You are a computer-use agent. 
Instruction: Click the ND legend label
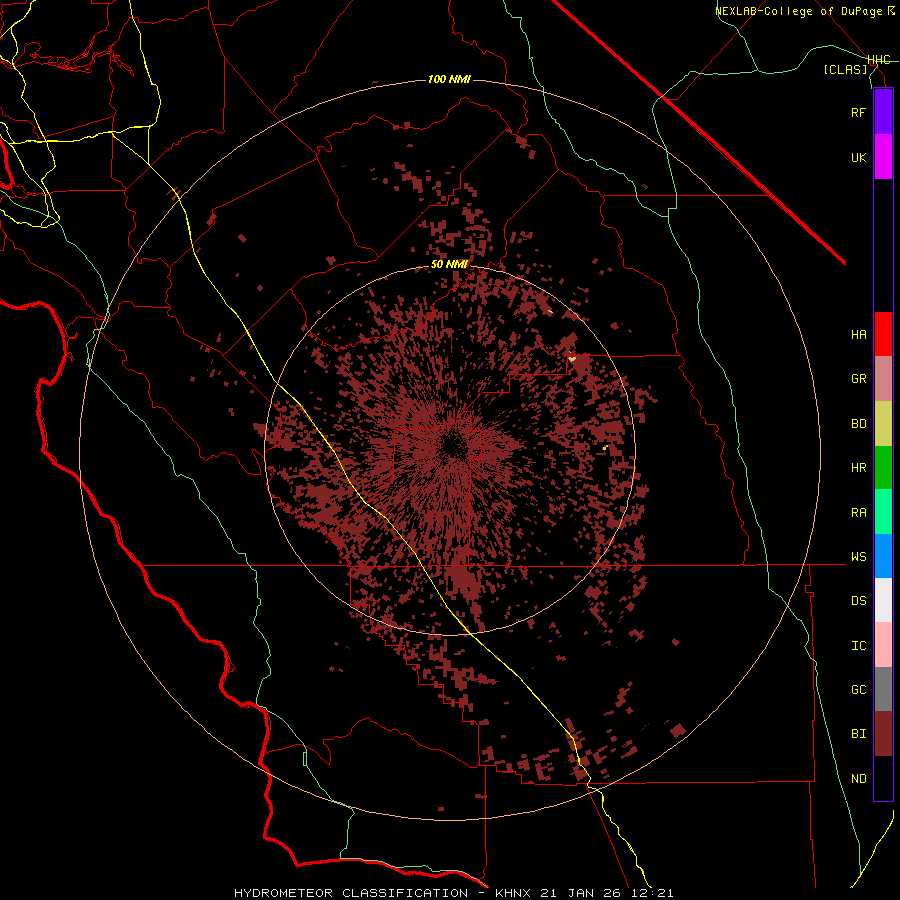[x=858, y=779]
